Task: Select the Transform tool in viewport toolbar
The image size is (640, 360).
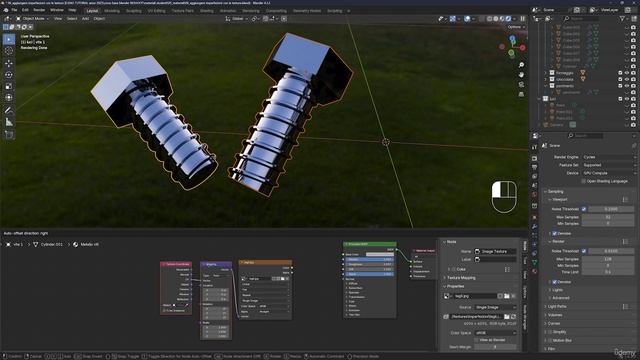Action: (9, 98)
